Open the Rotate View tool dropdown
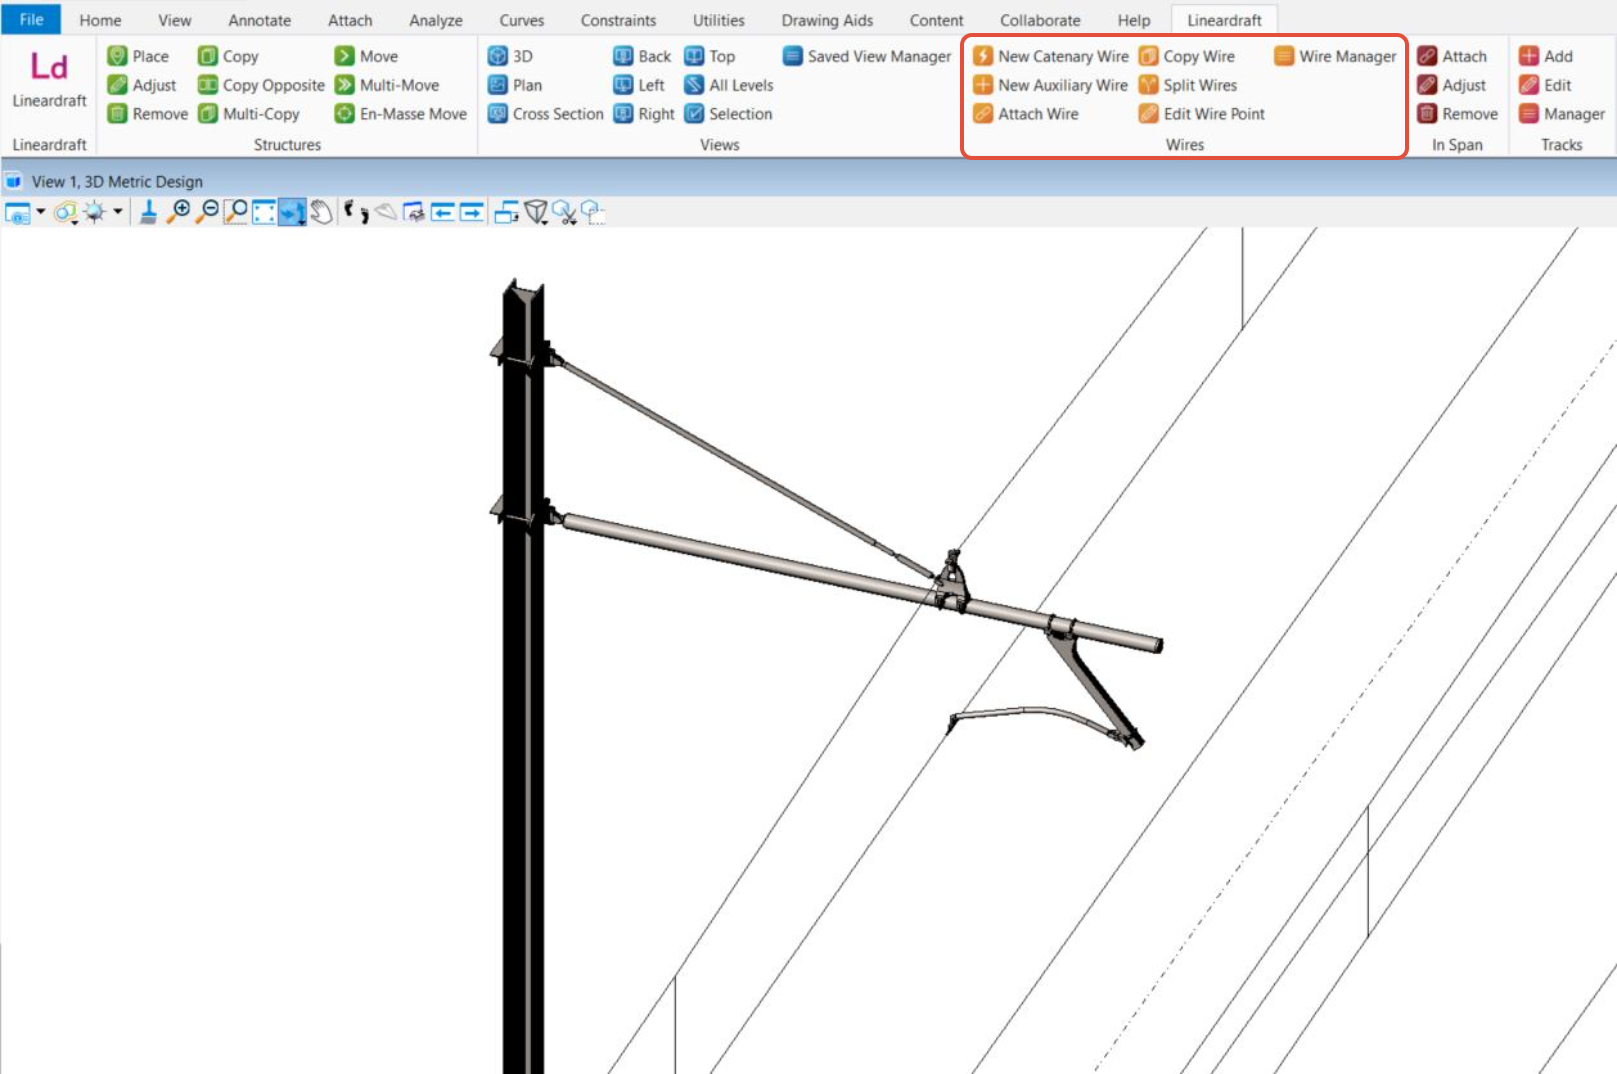 (292, 212)
